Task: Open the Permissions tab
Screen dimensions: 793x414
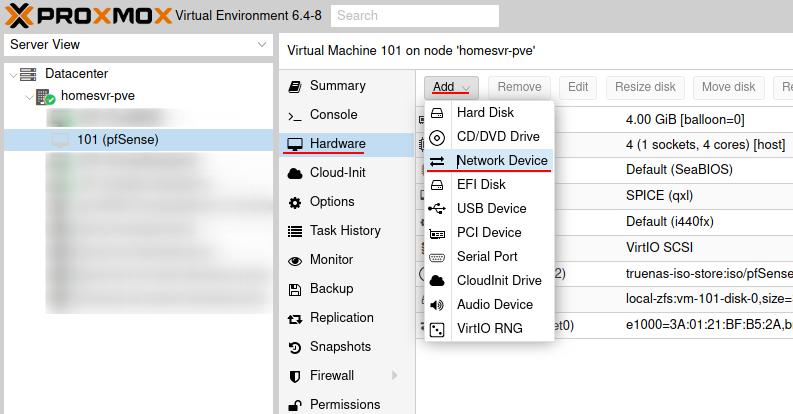Action: 347,404
